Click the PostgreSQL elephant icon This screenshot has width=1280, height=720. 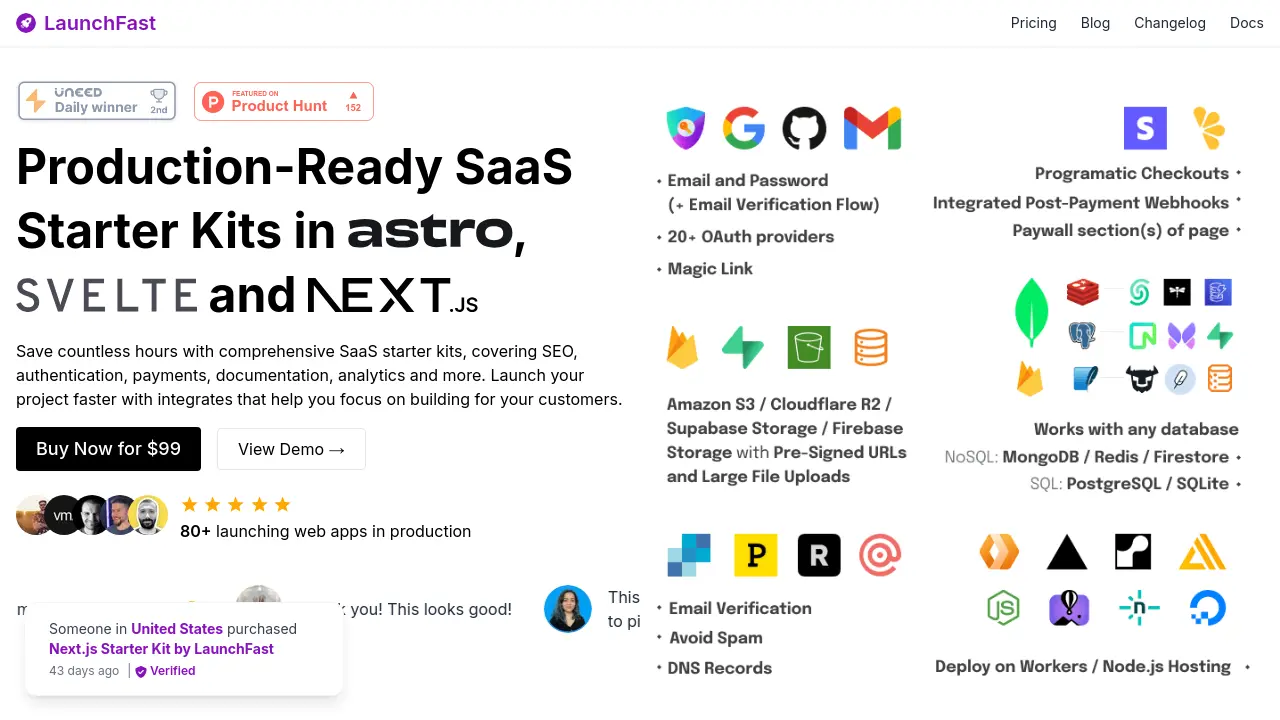(x=1082, y=335)
